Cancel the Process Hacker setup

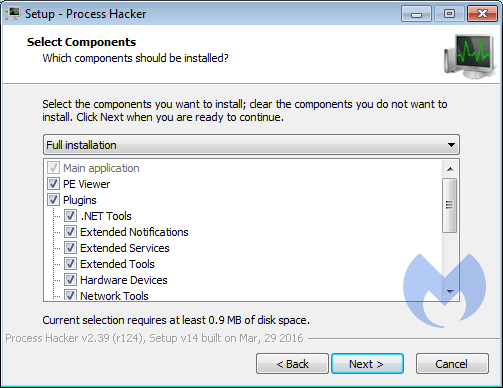tap(452, 364)
